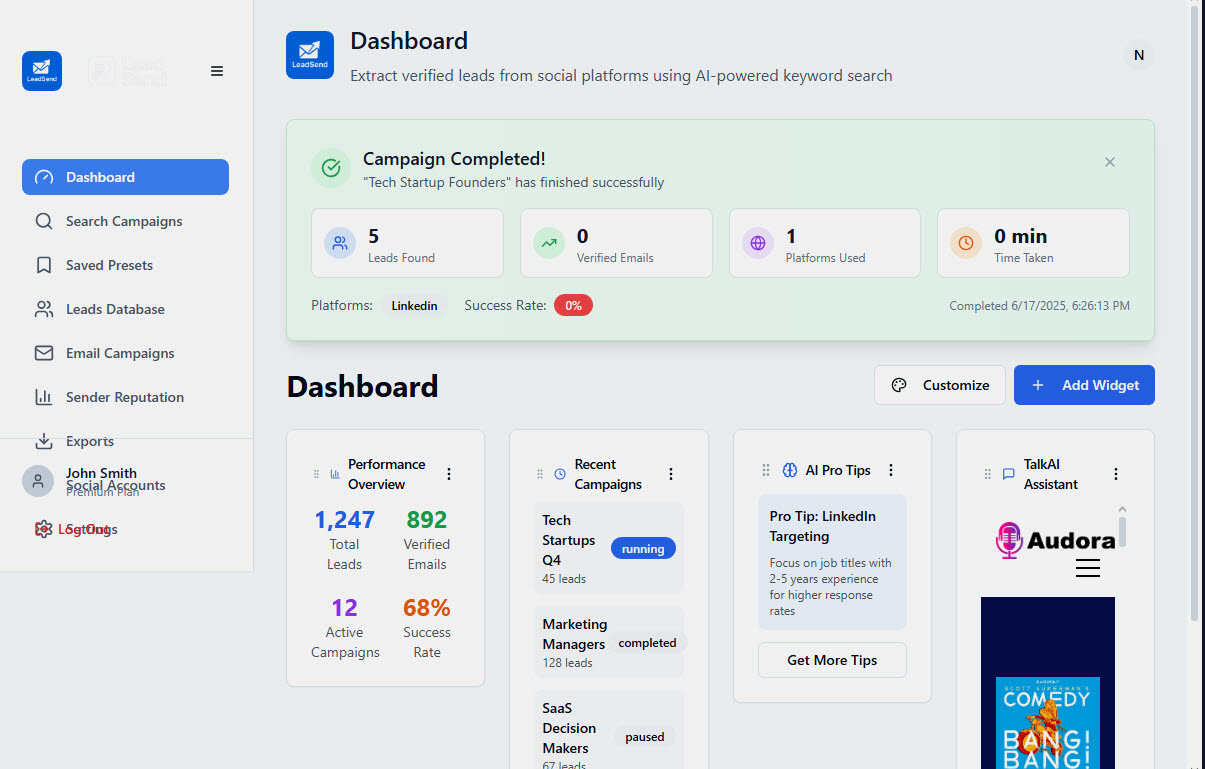Click the Exports download icon
The height and width of the screenshot is (769, 1205).
(44, 441)
